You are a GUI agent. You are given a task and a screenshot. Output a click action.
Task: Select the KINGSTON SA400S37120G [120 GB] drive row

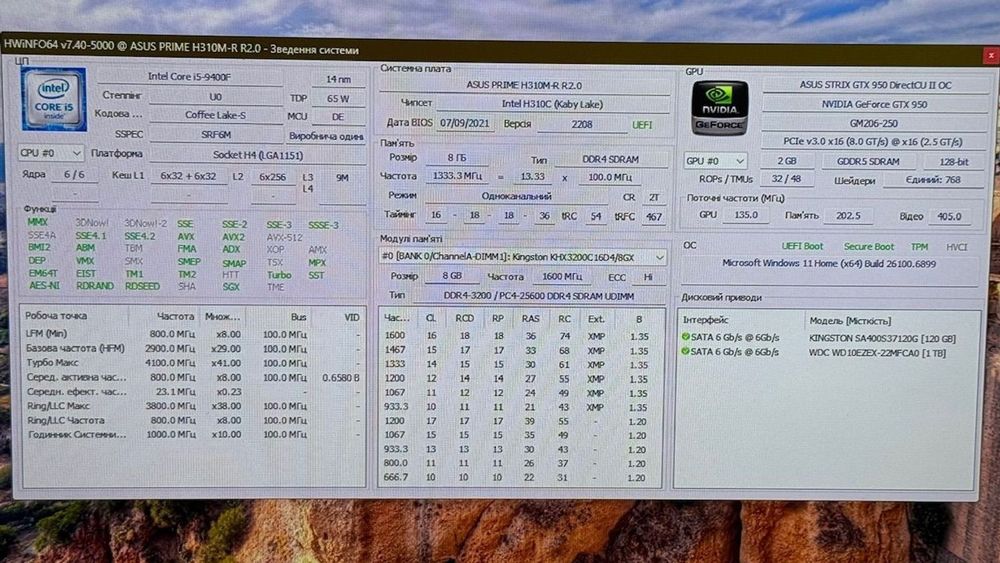point(827,338)
